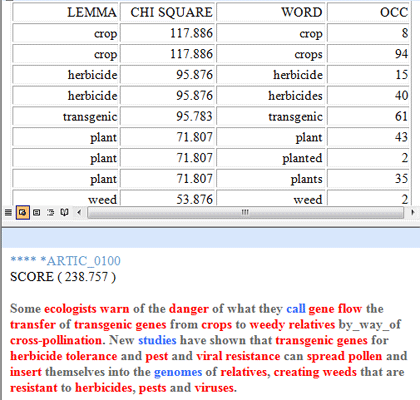
Task: Select the highlighted web layout view icon
Action: [23, 212]
